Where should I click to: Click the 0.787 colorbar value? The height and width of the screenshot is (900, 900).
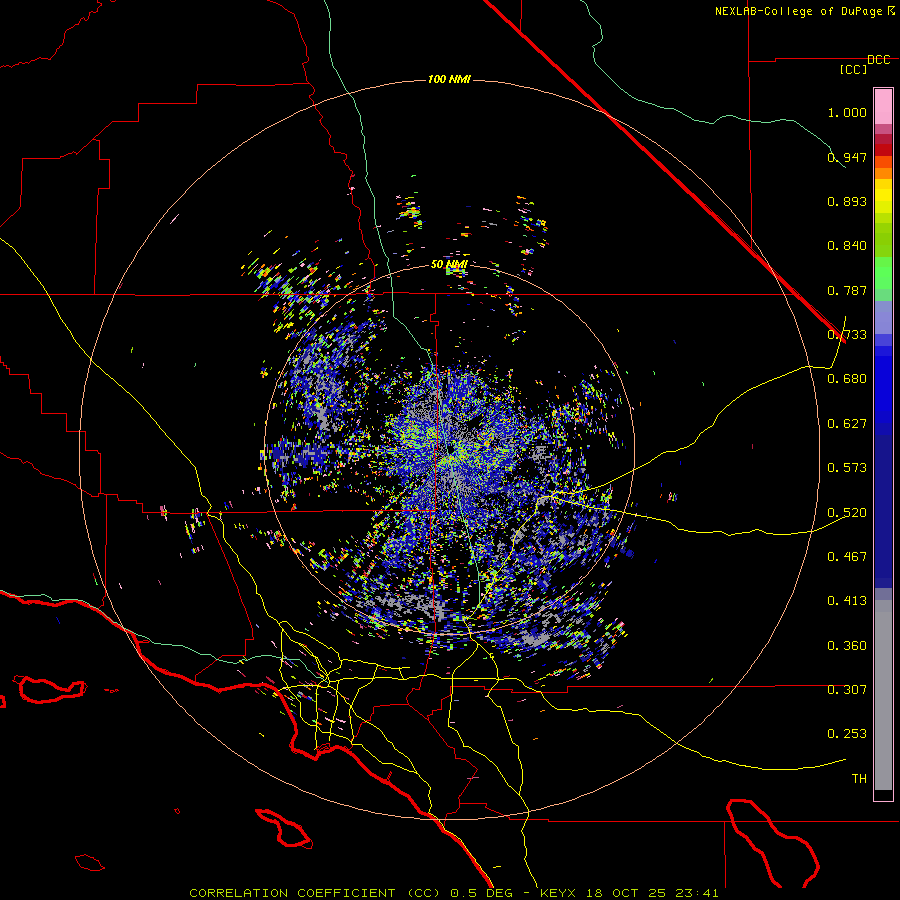click(x=847, y=290)
